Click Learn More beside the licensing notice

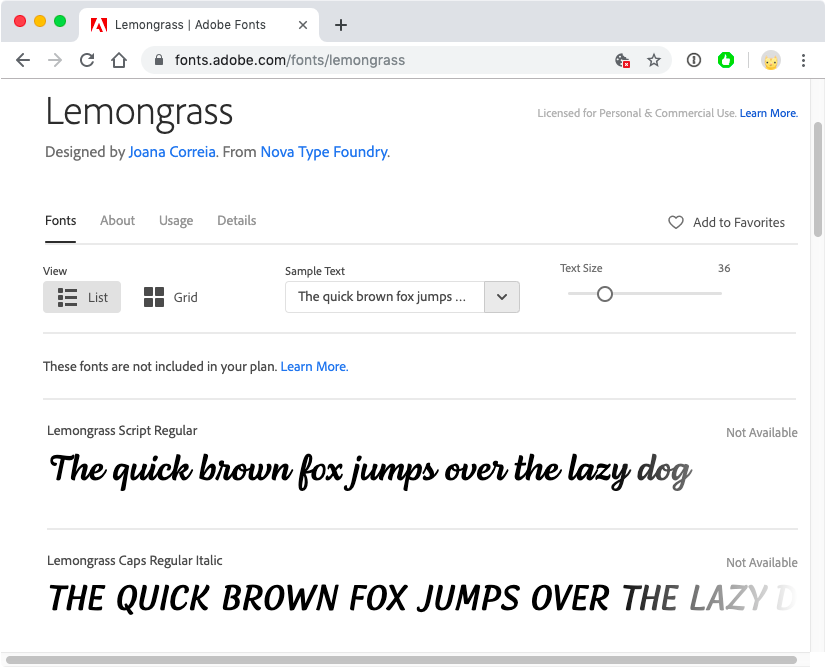(769, 113)
